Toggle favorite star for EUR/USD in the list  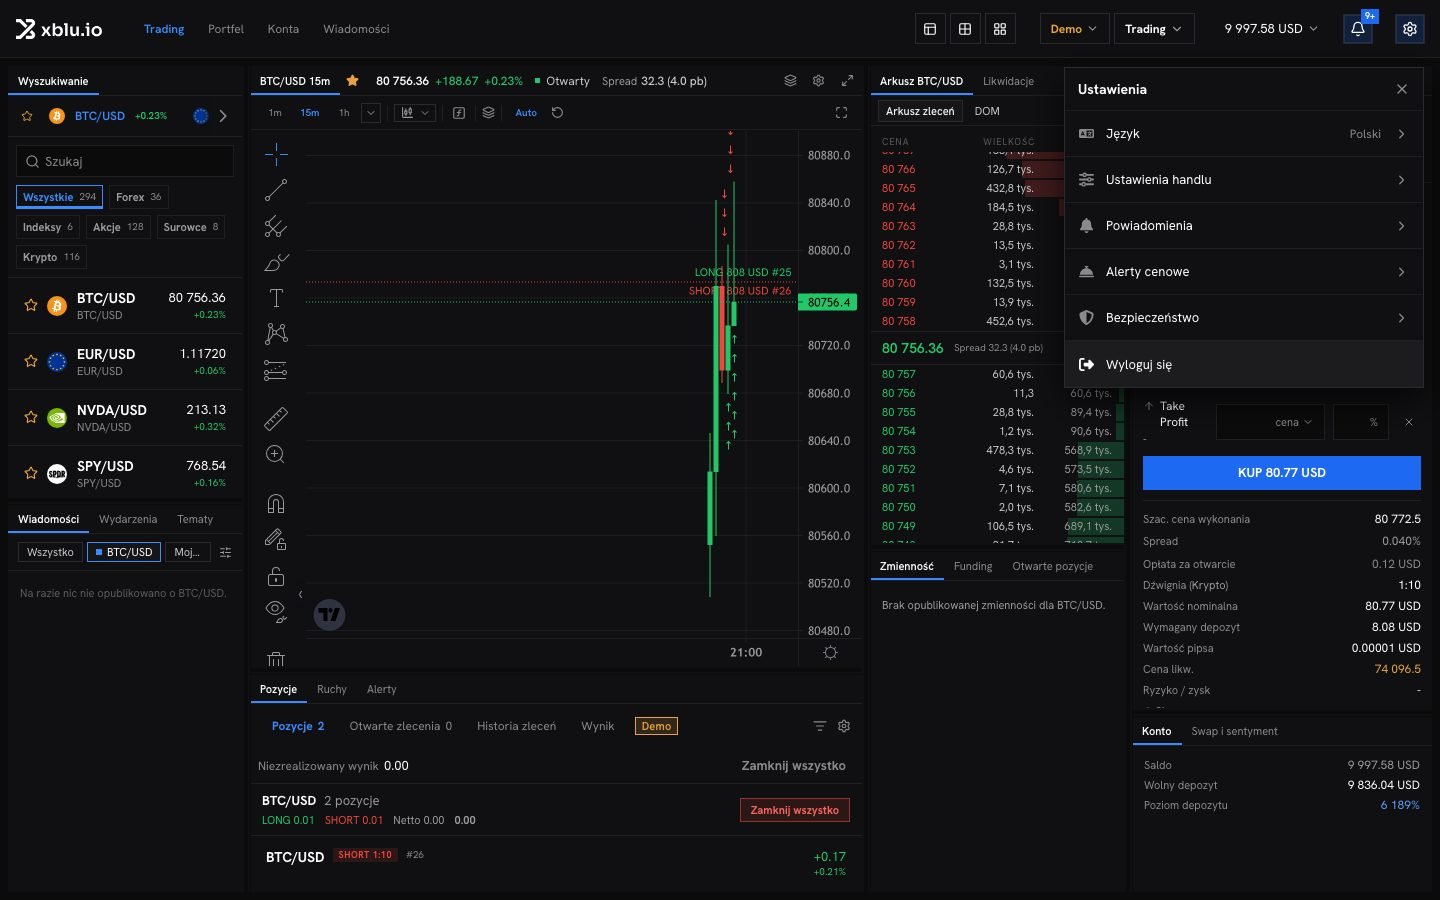[x=31, y=362]
